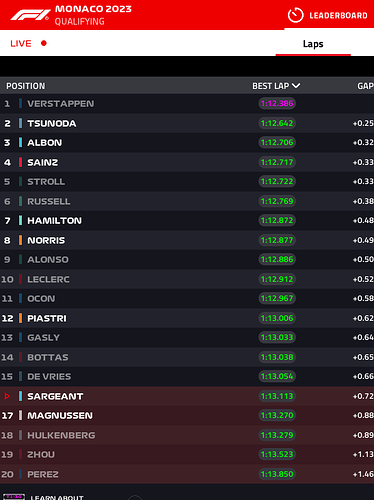Image resolution: width=374 pixels, height=500 pixels.
Task: Select Tsunoda's row in standings
Action: click(187, 123)
